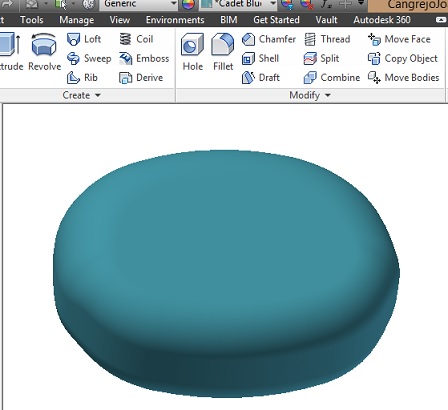Switch to the Environments tab
The image size is (448, 410).
175,20
